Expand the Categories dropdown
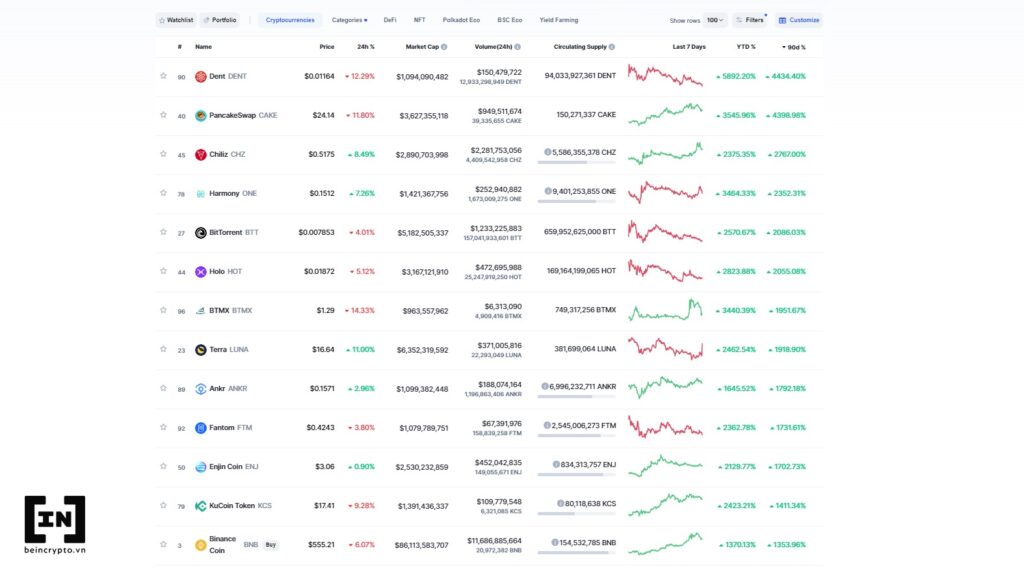1024x568 pixels. (x=349, y=20)
